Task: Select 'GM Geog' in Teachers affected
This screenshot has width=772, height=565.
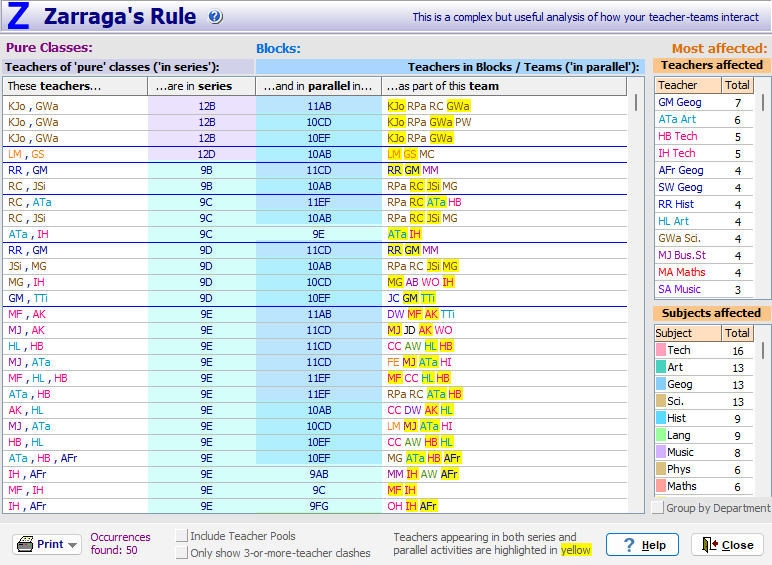Action: coord(704,102)
